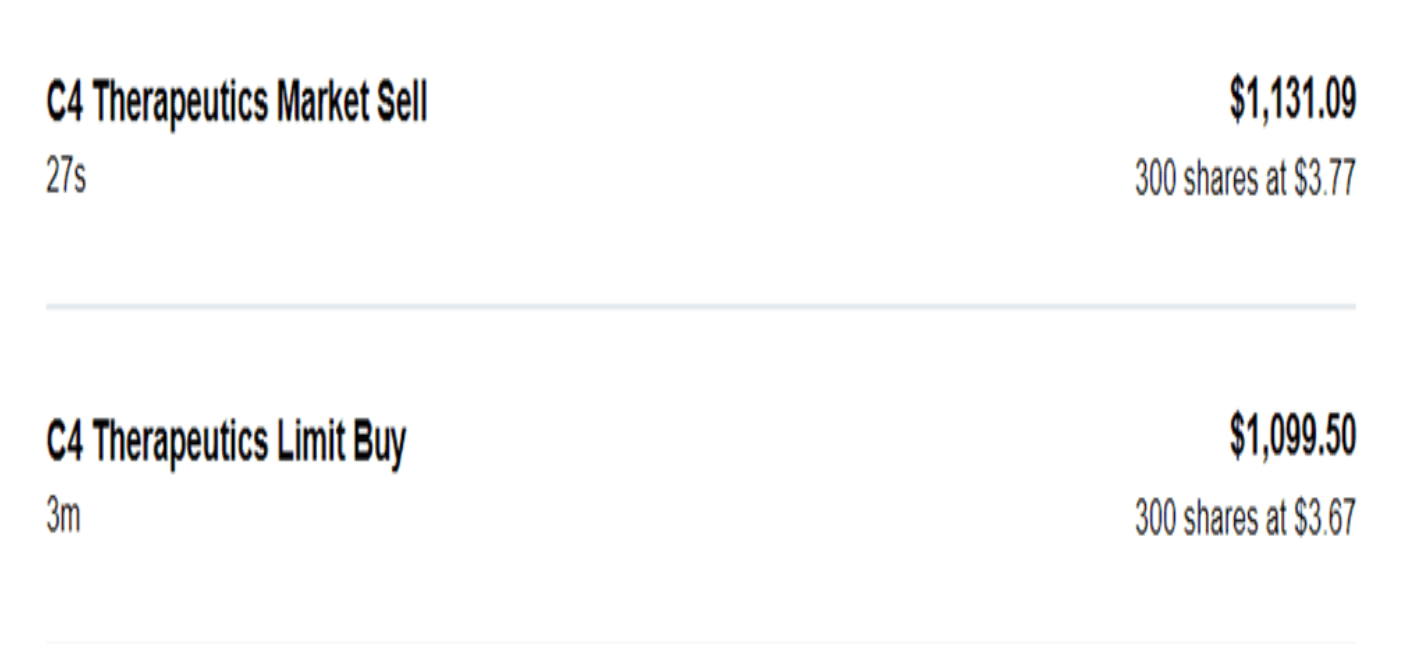Click the "300 shares at $3.67" detail
Screen dimensions: 1416x672
[x=1244, y=518]
